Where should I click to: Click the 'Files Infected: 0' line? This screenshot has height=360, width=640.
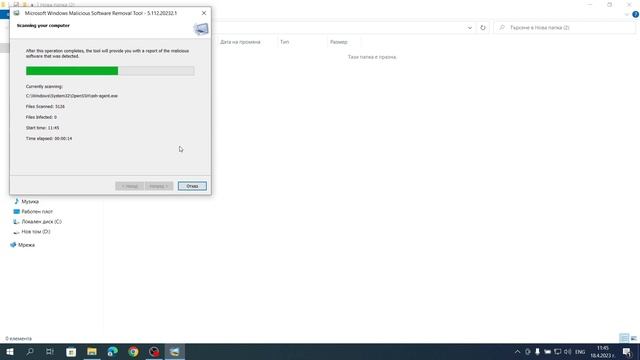pyautogui.click(x=41, y=117)
